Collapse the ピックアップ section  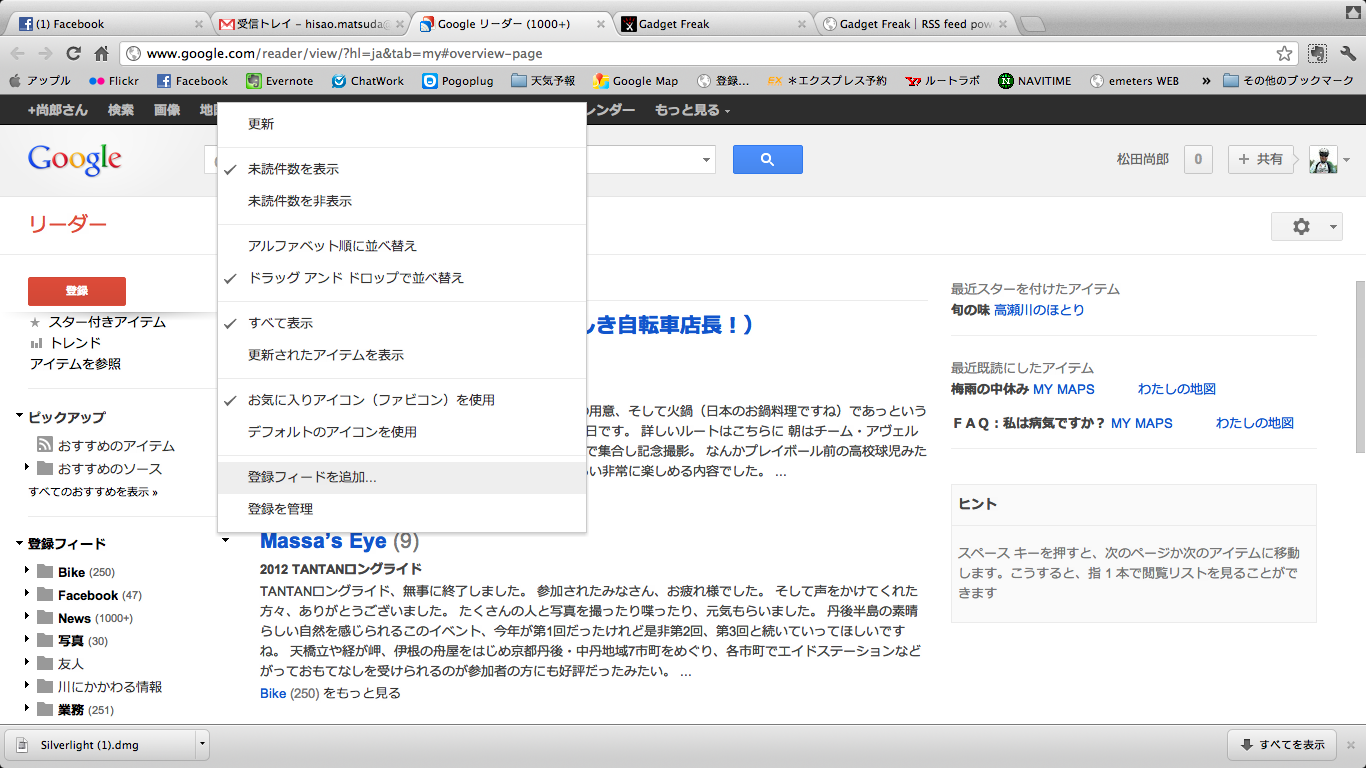20,417
